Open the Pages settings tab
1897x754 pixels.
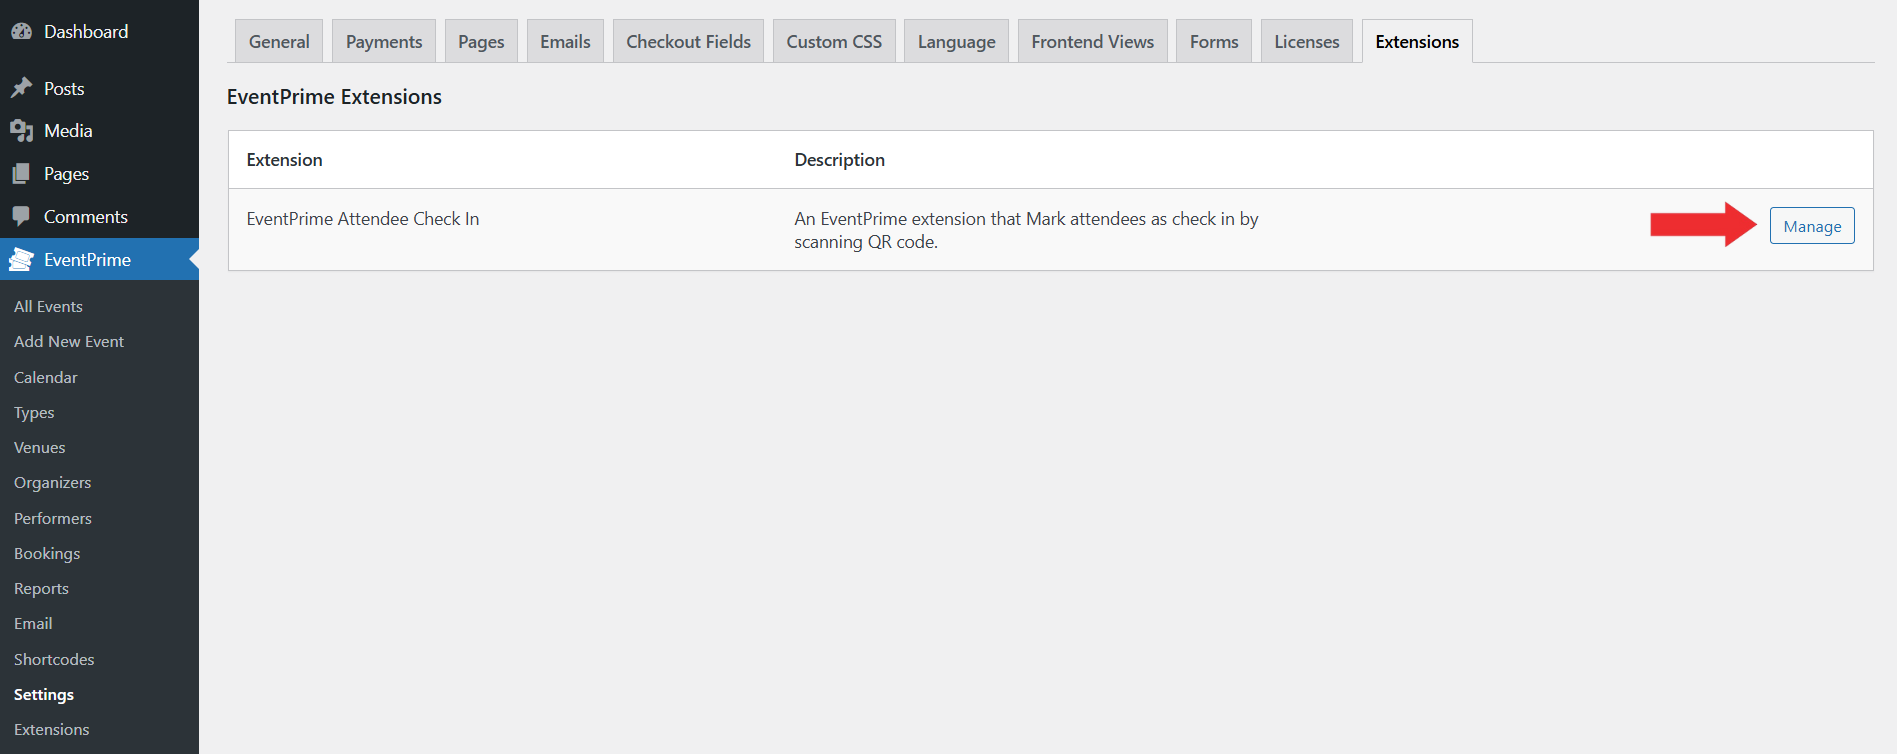[481, 42]
